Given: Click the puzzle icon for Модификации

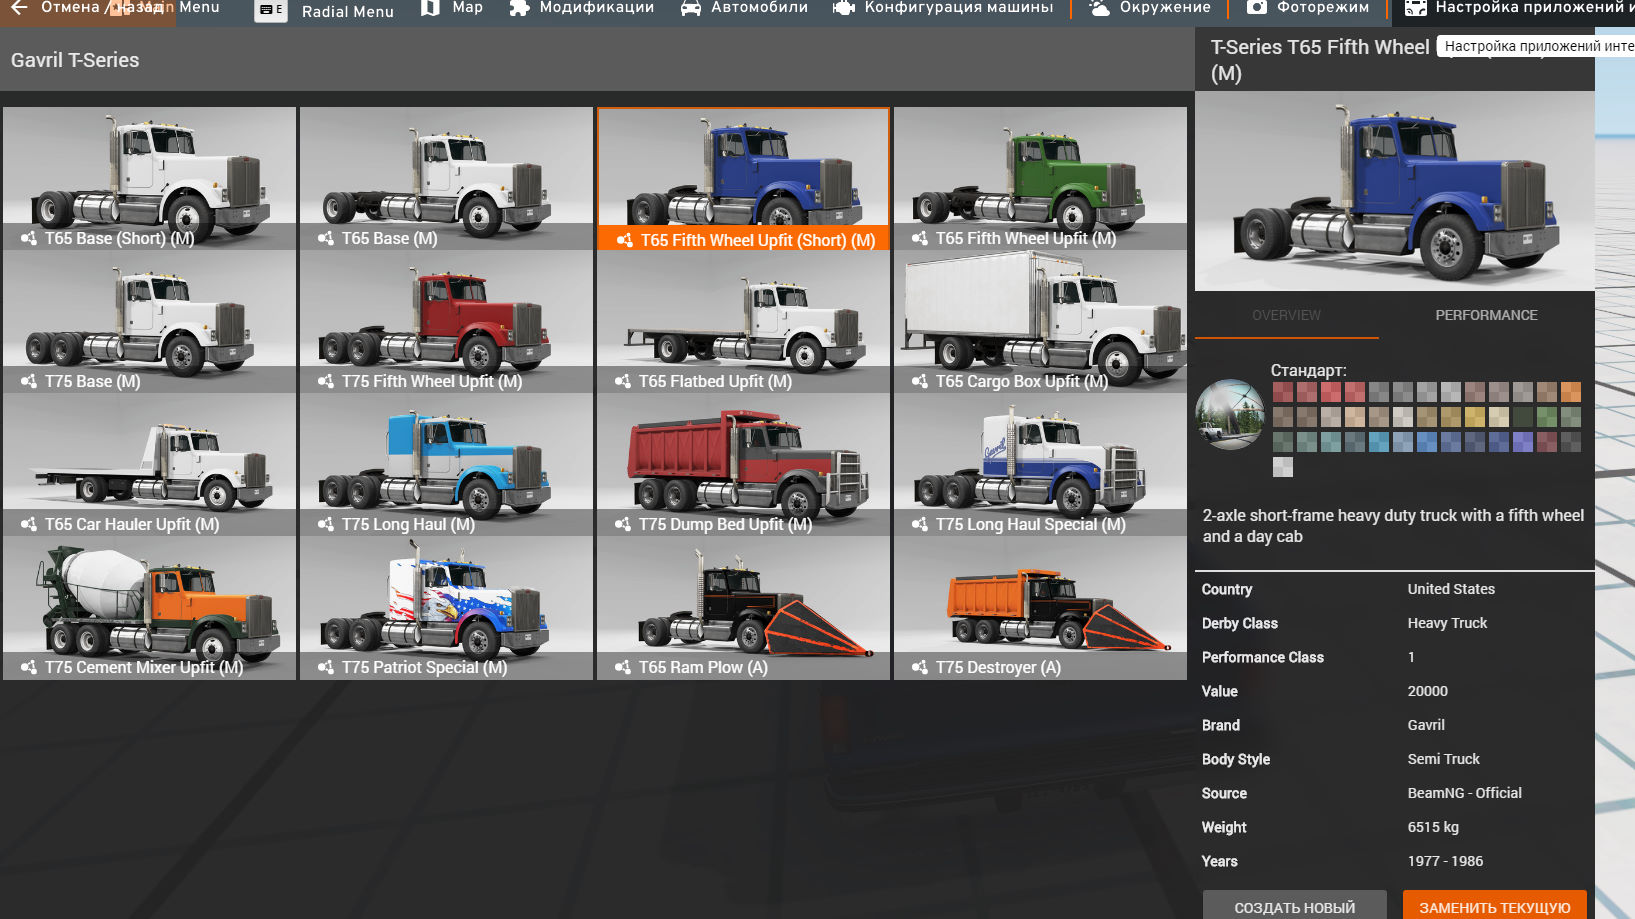Looking at the screenshot, I should click(518, 7).
